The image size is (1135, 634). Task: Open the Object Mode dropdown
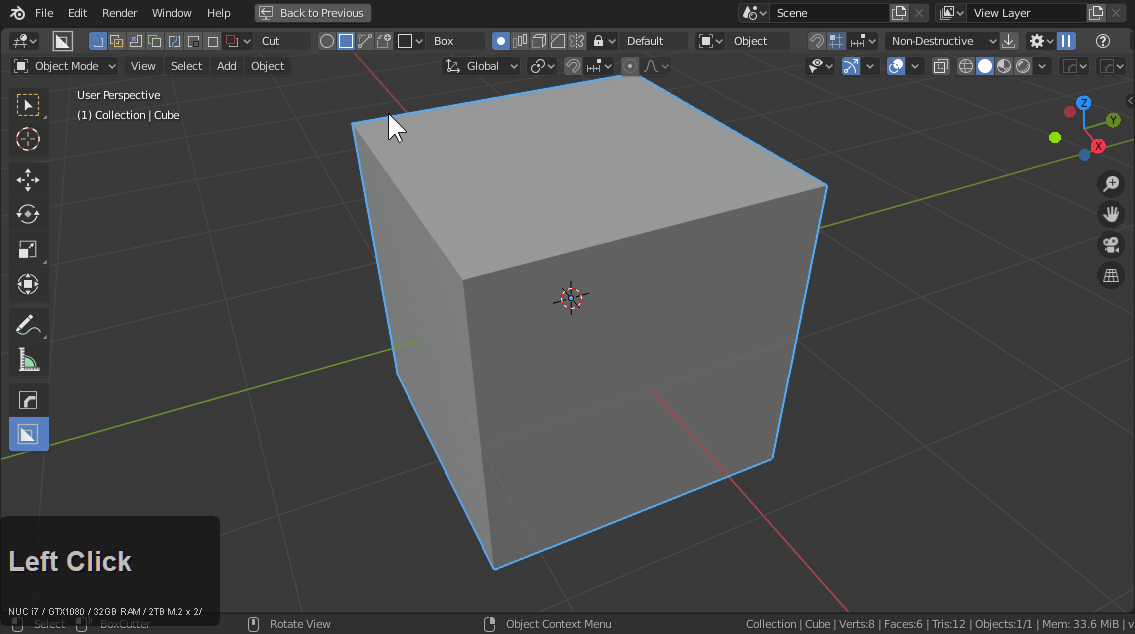[x=65, y=66]
